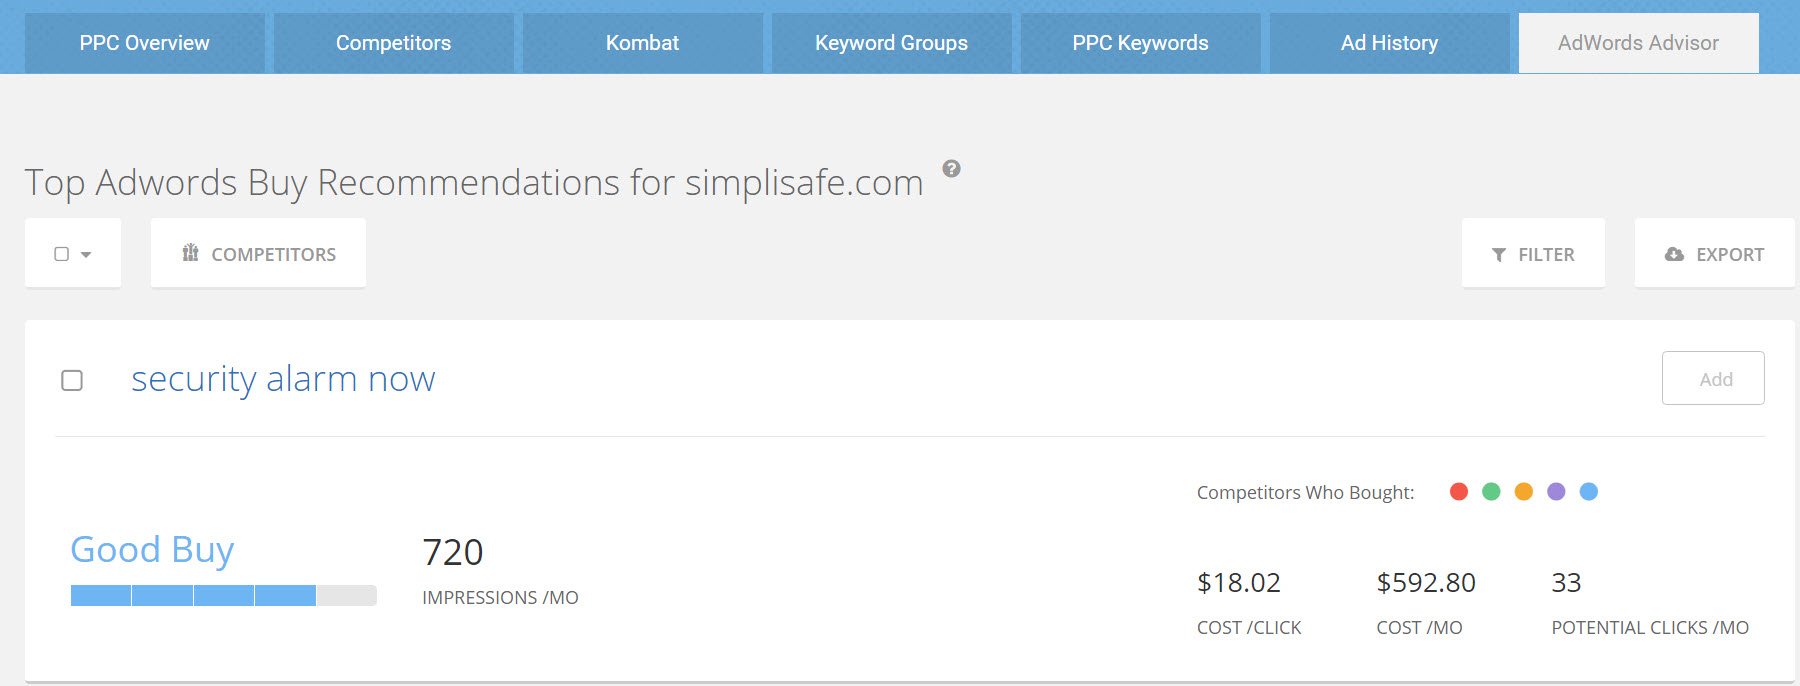Screen dimensions: 1800x686
Task: Add the security alarm now keyword
Action: 1713,379
